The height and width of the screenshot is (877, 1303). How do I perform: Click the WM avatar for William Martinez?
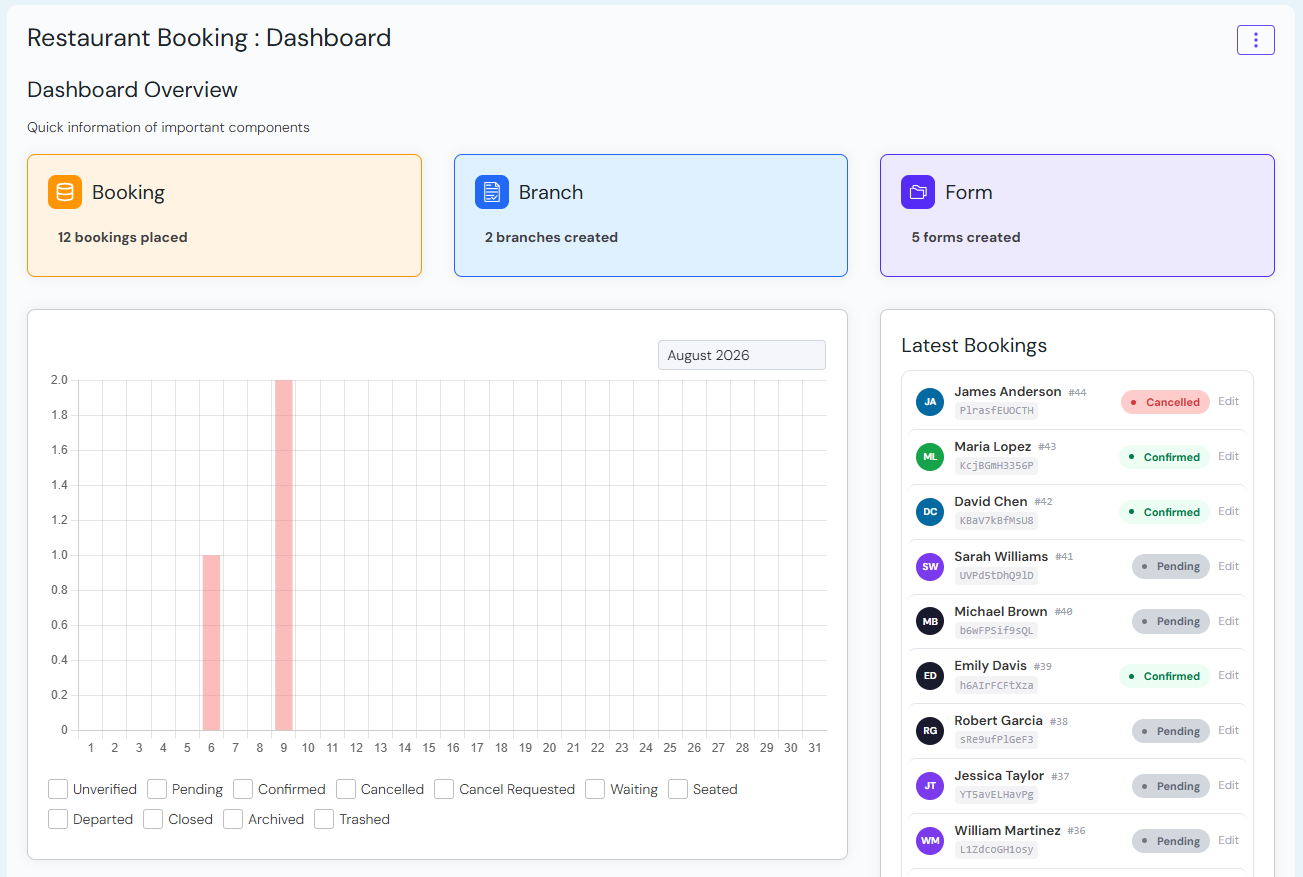coord(930,841)
